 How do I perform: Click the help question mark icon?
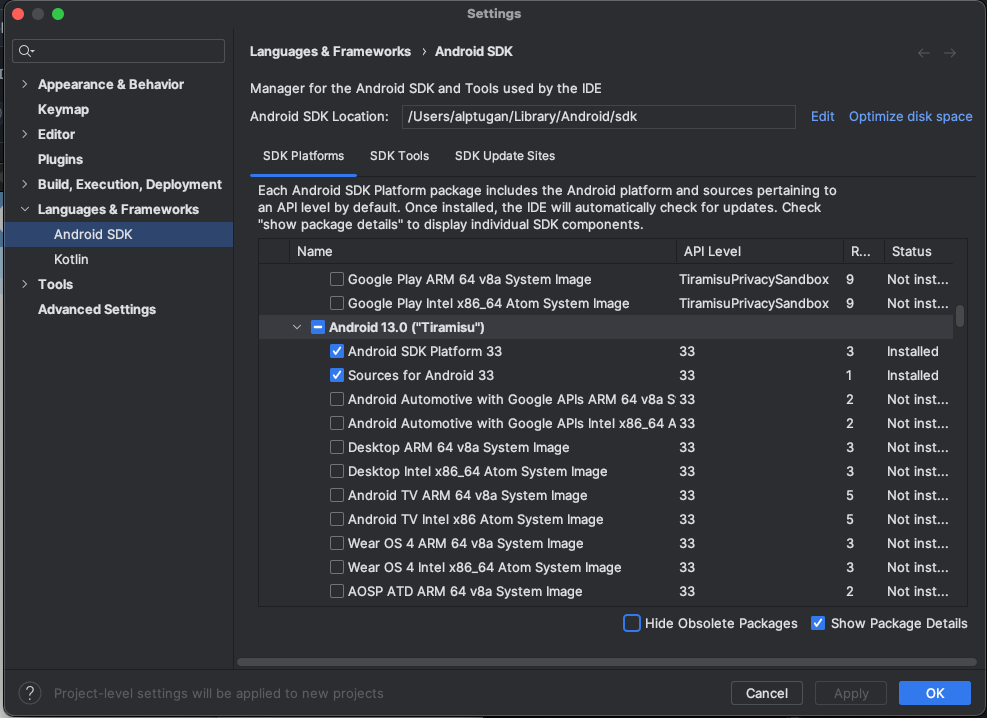(x=30, y=693)
